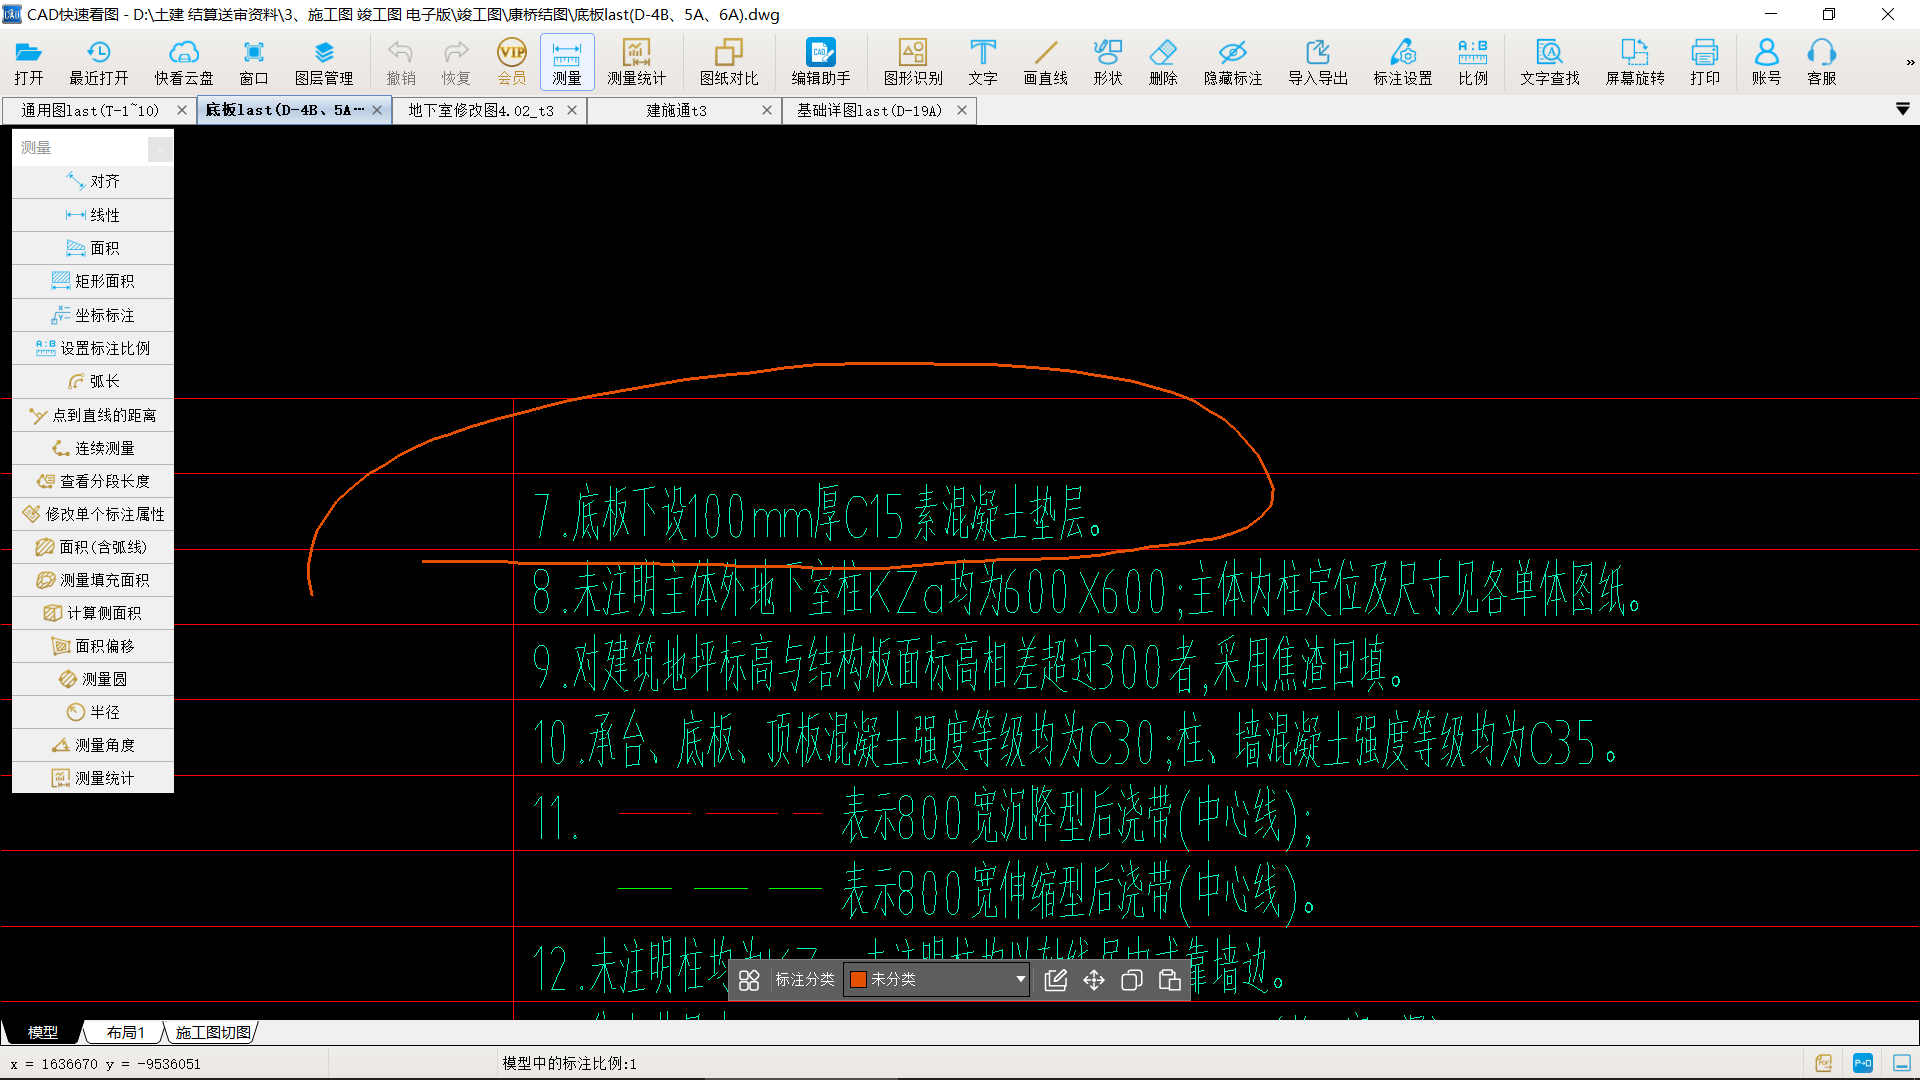Open a drawing with 打开 icon

pyautogui.click(x=29, y=62)
